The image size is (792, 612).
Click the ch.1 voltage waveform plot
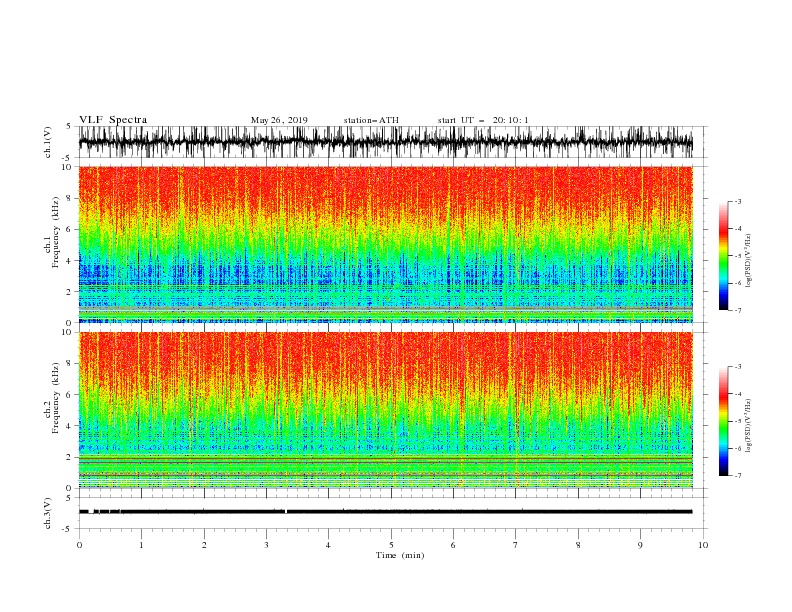click(386, 142)
